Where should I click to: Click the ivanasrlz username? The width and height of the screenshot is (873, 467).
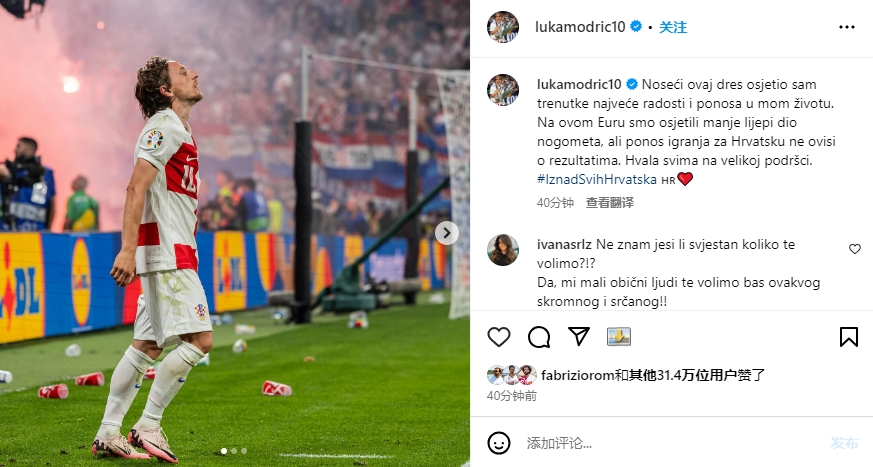click(564, 244)
